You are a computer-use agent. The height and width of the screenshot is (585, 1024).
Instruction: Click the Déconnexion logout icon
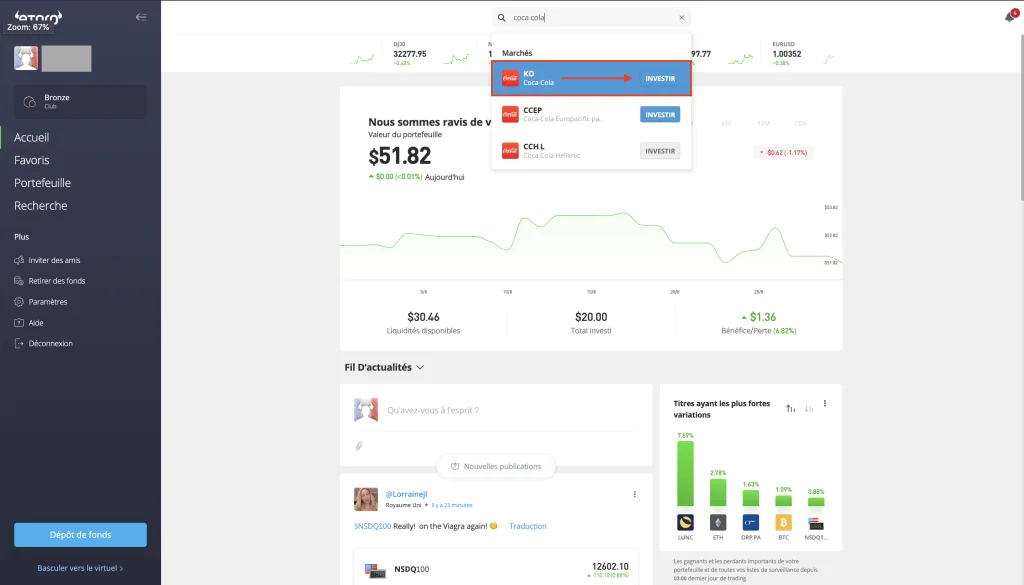[x=19, y=343]
